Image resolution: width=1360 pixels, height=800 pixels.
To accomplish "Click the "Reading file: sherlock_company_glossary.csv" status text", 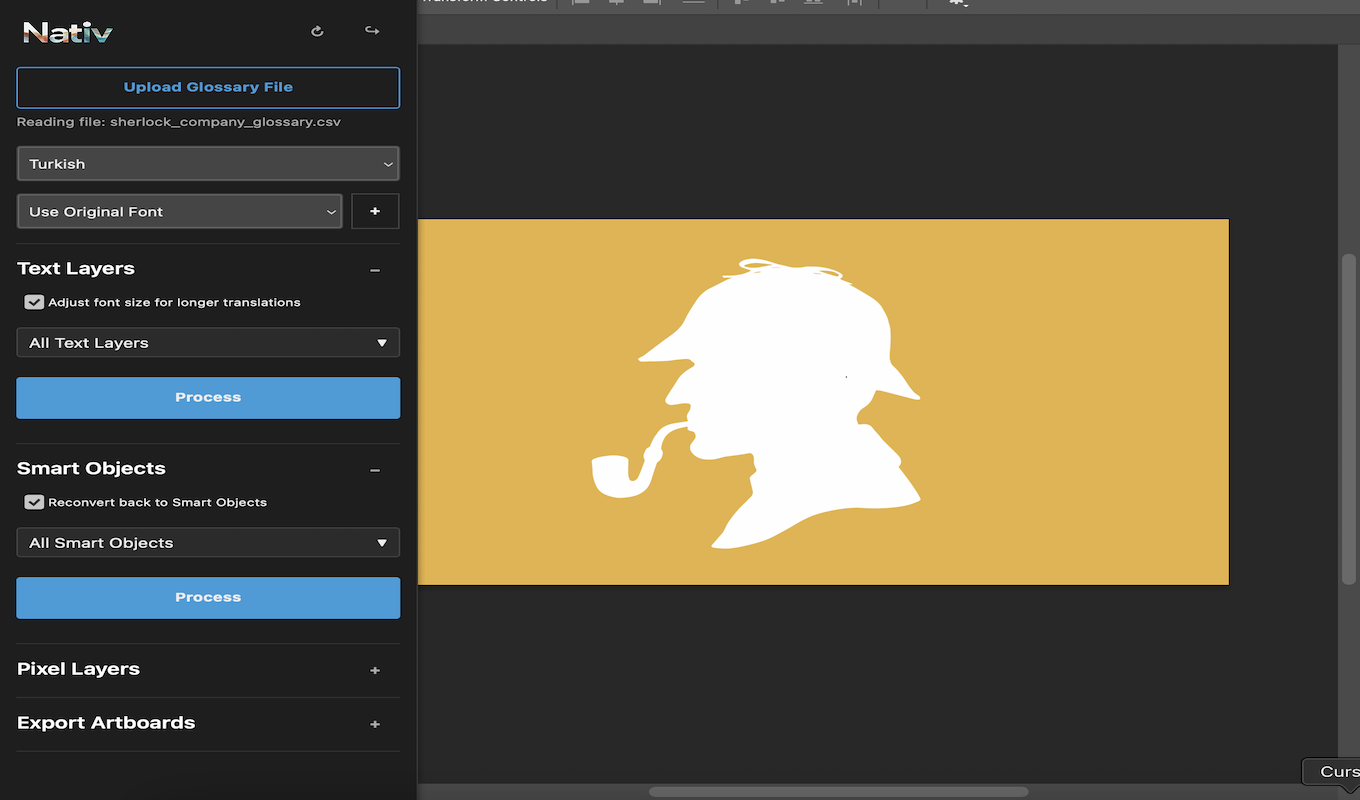I will (x=179, y=122).
